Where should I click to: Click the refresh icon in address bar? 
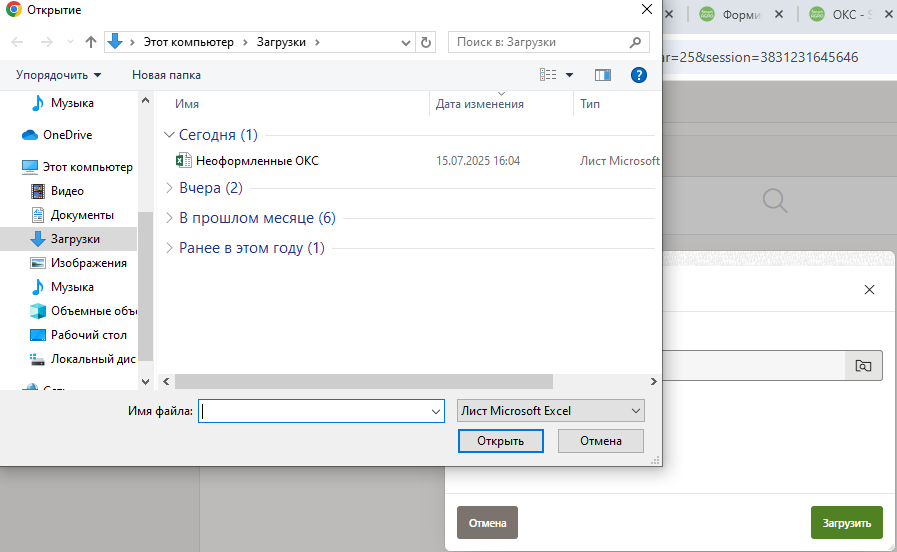click(427, 42)
